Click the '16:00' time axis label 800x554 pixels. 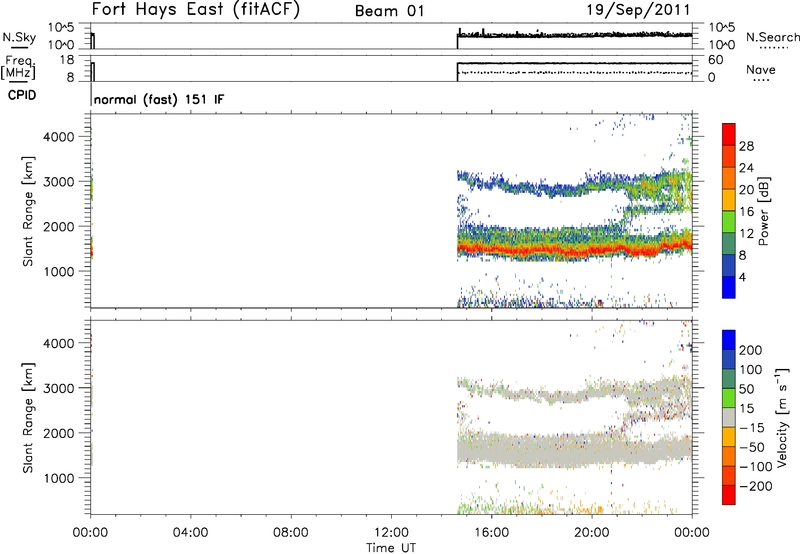[x=491, y=533]
